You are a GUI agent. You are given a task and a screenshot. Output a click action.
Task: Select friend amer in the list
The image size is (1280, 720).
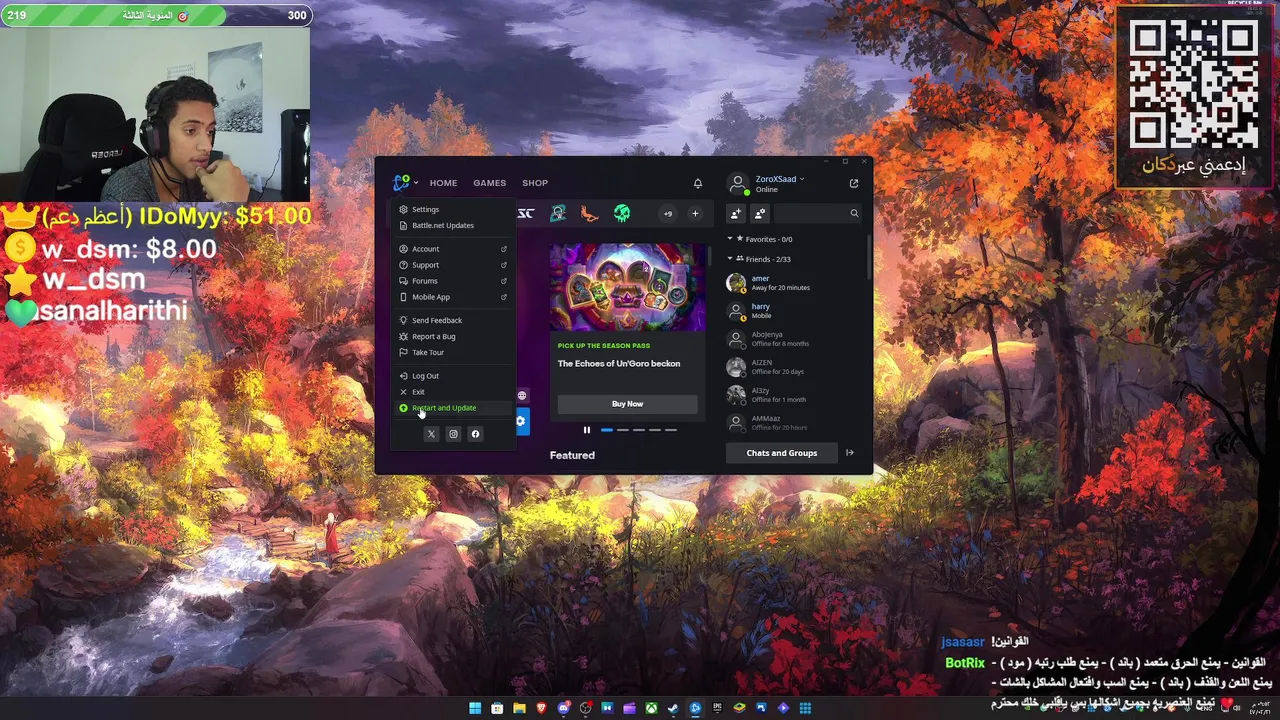795,283
